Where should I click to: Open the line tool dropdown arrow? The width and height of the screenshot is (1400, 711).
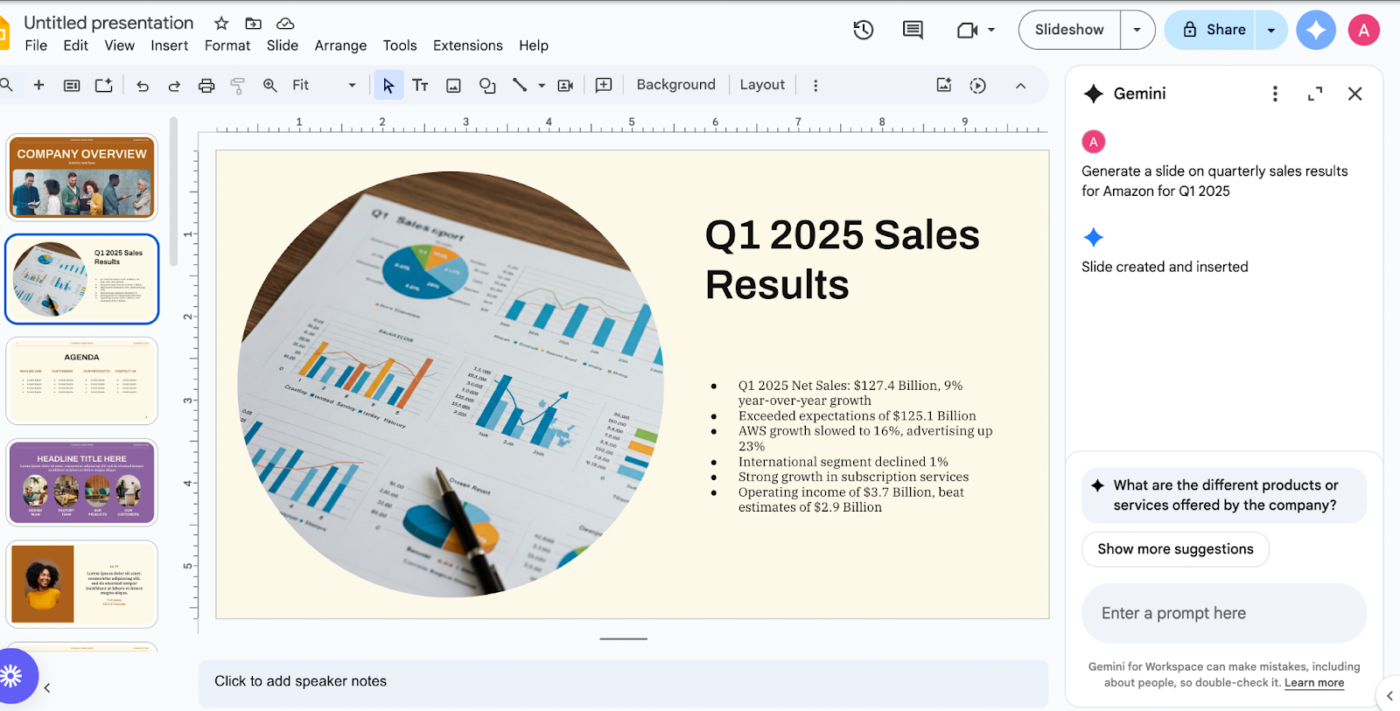(541, 85)
